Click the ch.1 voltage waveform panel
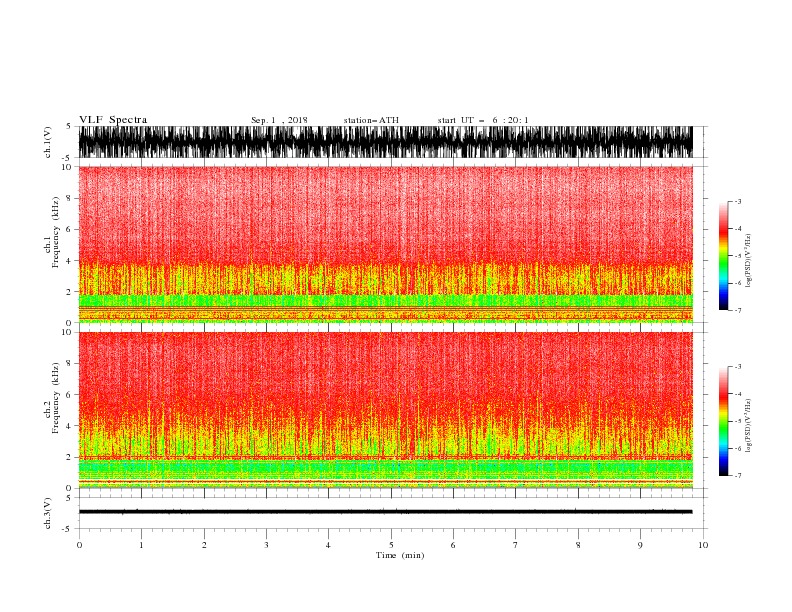Screen dimensions: 792x612 (x=385, y=142)
